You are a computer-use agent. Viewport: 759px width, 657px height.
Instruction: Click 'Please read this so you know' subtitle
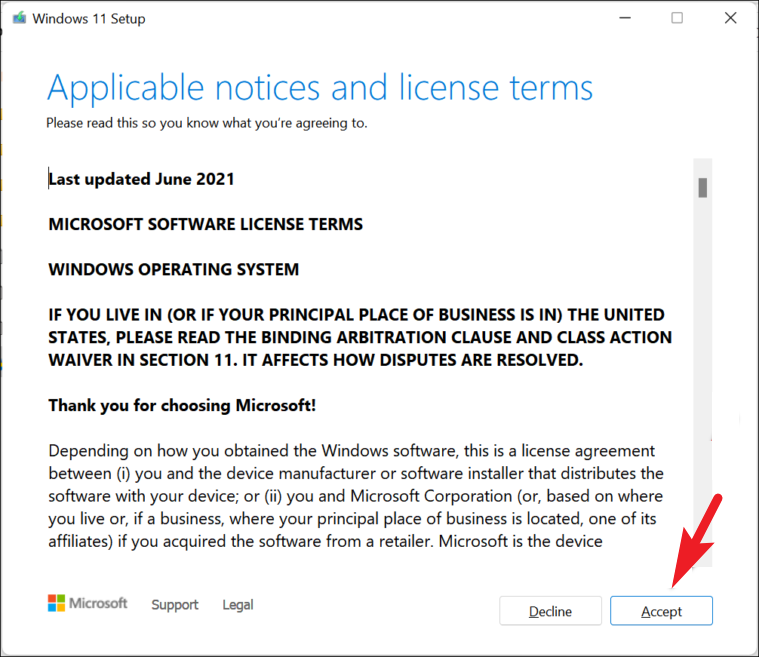click(x=207, y=123)
